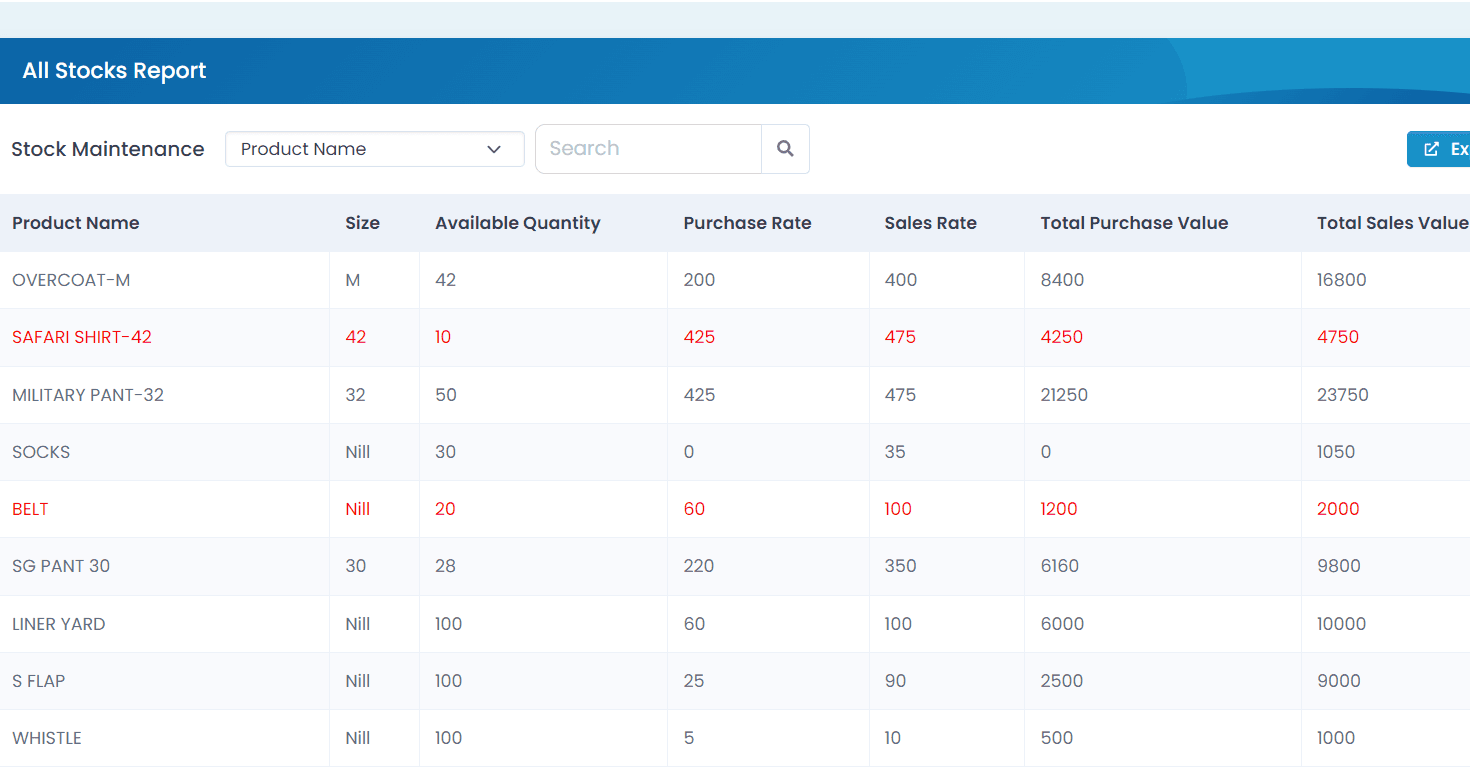Click into the Search input field
Screen dimensions: 1470x767
649,149
